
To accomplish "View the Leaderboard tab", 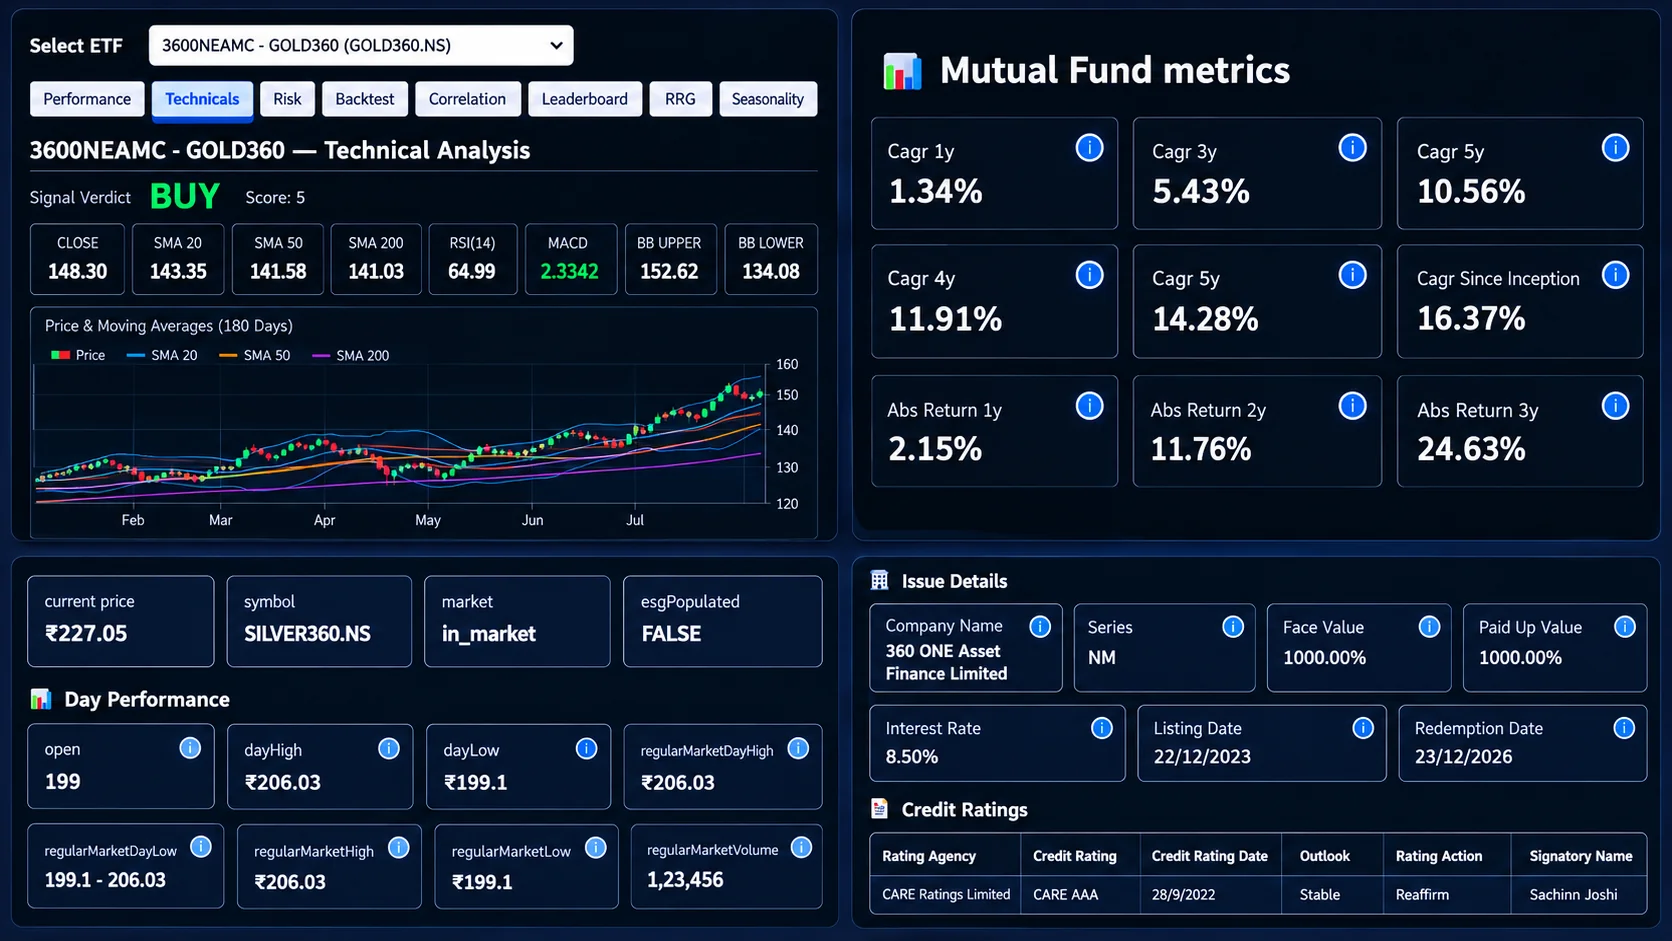I will click(585, 99).
